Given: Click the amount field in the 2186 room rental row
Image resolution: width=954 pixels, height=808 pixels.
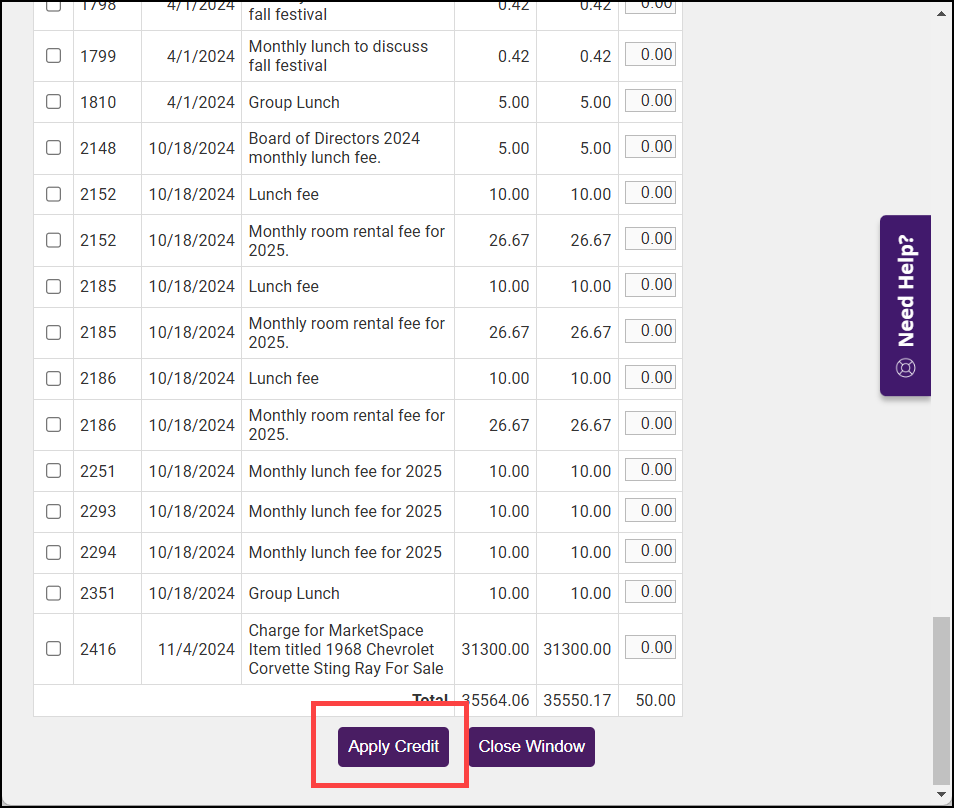Looking at the screenshot, I should [x=650, y=423].
